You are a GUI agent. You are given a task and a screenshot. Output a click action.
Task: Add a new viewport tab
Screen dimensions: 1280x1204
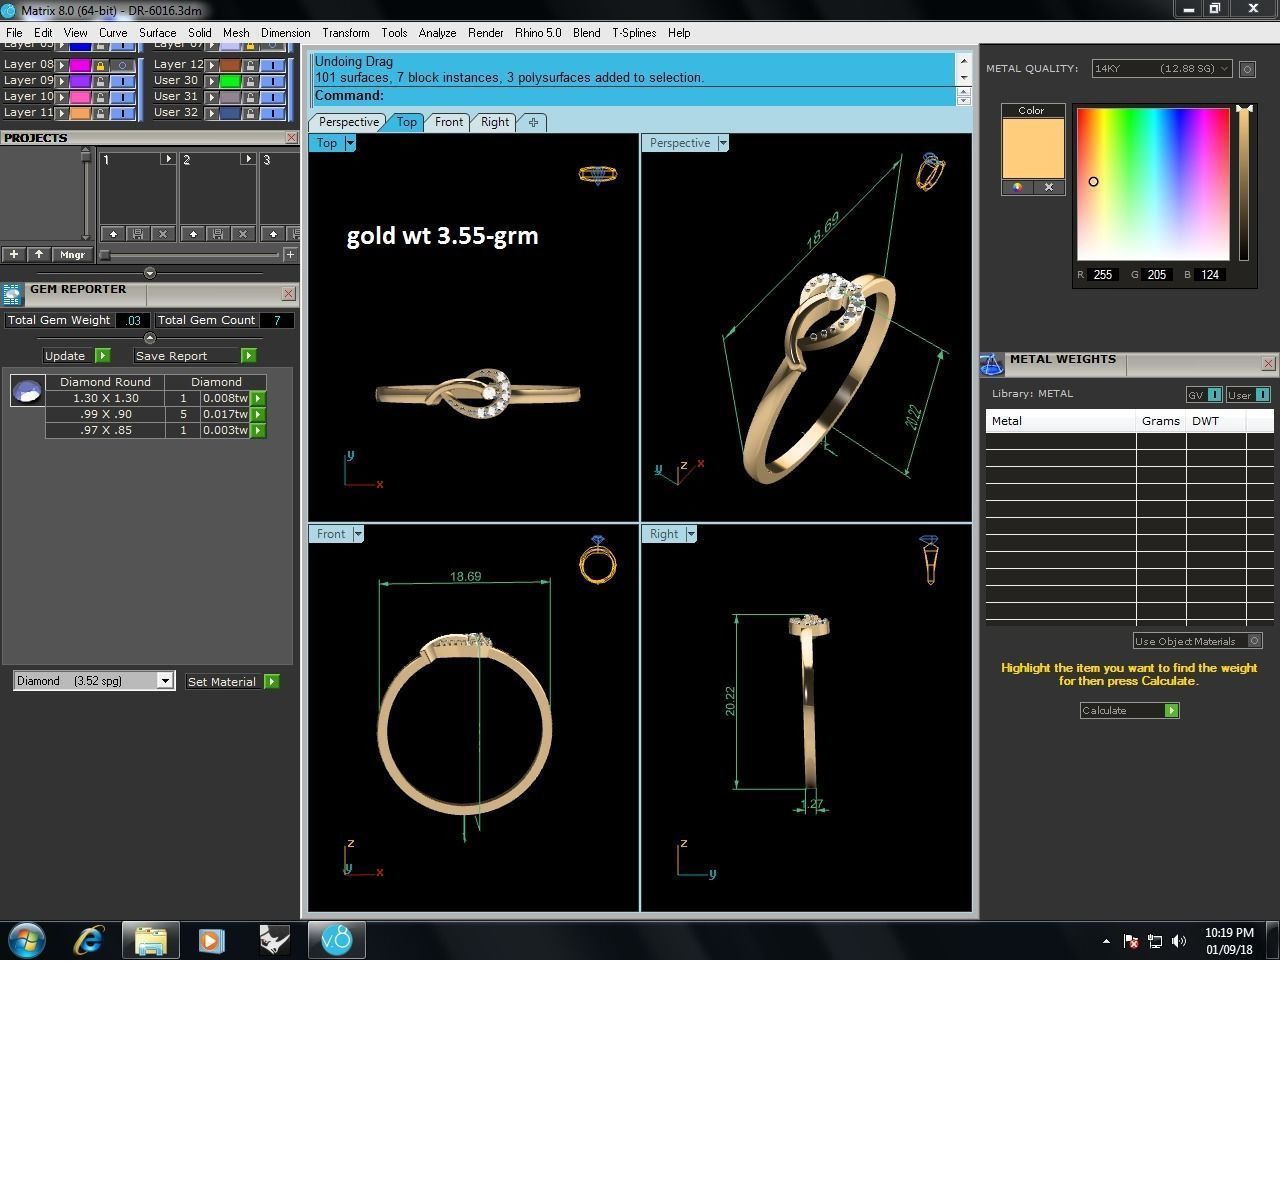tap(534, 122)
